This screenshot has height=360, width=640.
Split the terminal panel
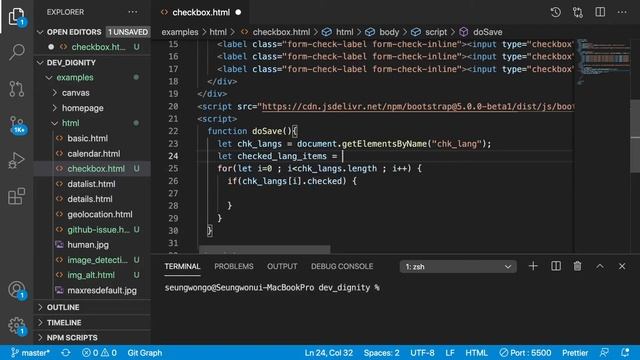click(x=556, y=266)
